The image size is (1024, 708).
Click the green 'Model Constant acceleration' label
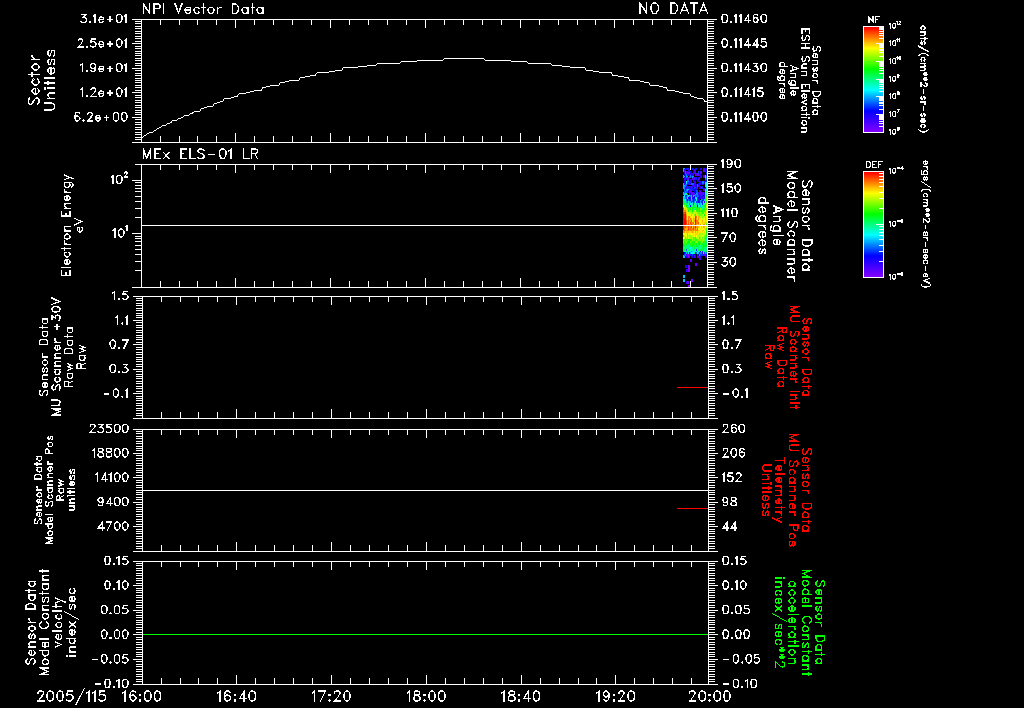pos(799,623)
